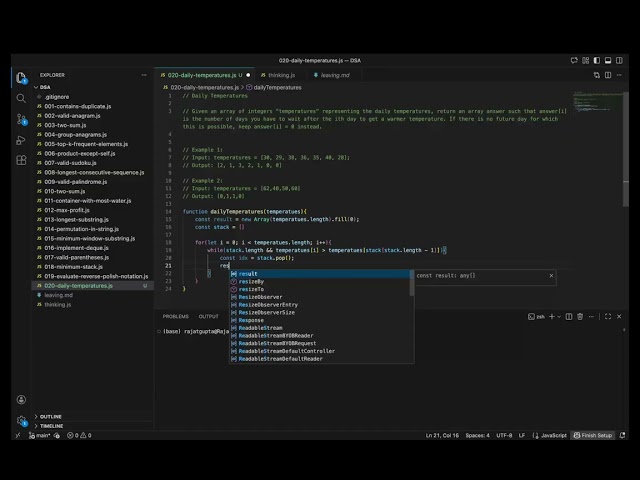This screenshot has width=640, height=480.
Task: Open the Source Control view
Action: [21, 119]
